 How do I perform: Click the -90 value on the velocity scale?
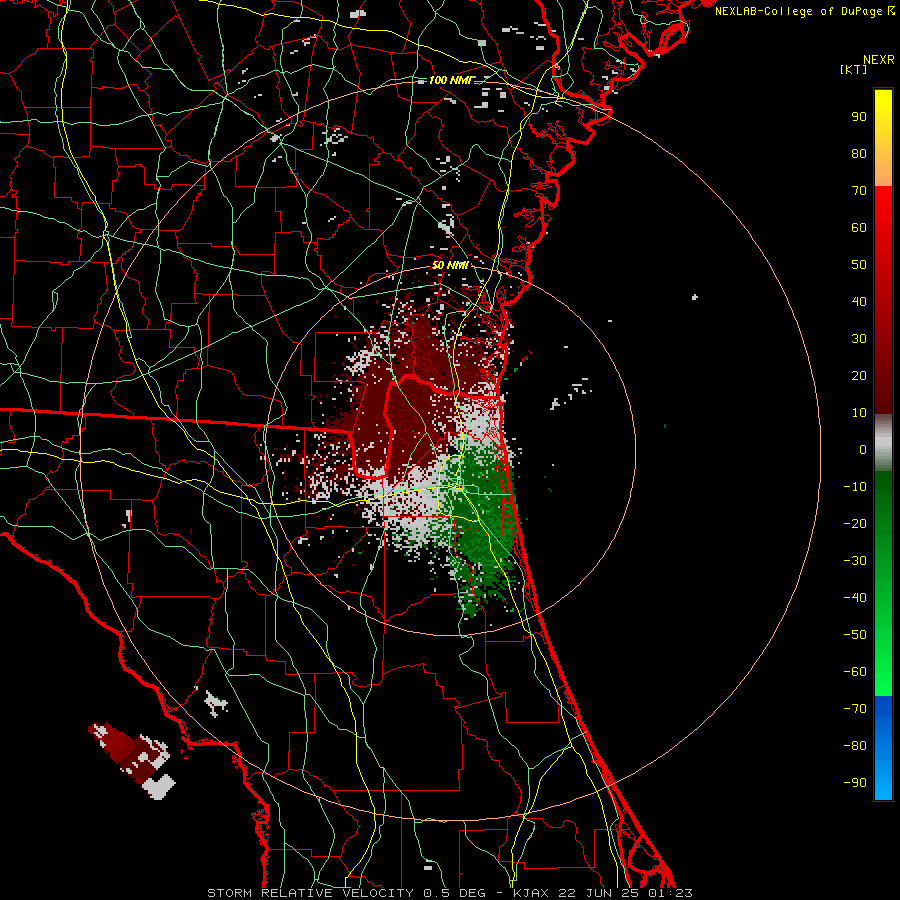click(855, 783)
